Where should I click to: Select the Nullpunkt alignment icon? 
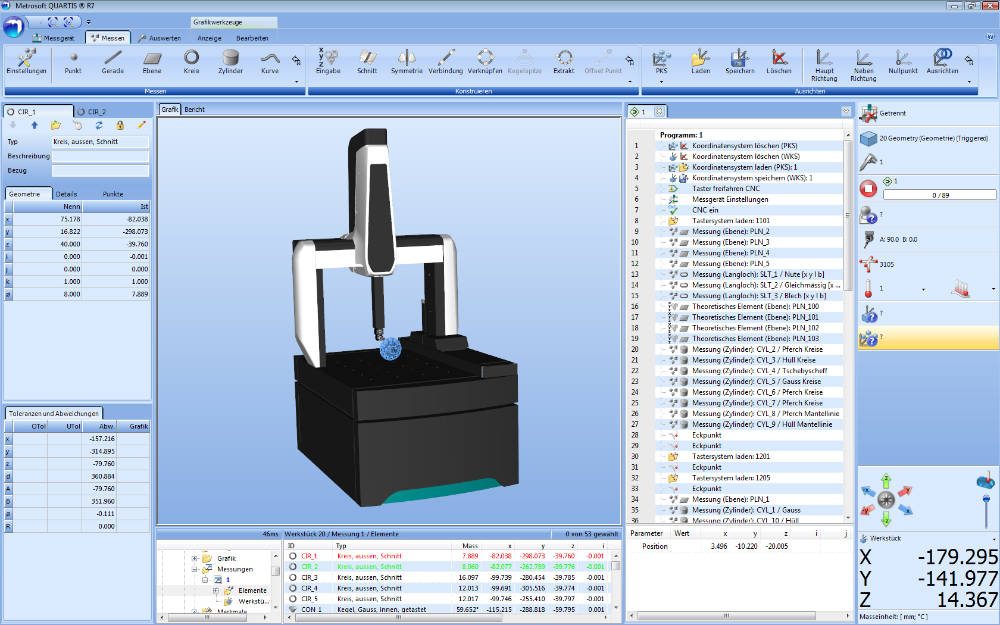pyautogui.click(x=903, y=63)
